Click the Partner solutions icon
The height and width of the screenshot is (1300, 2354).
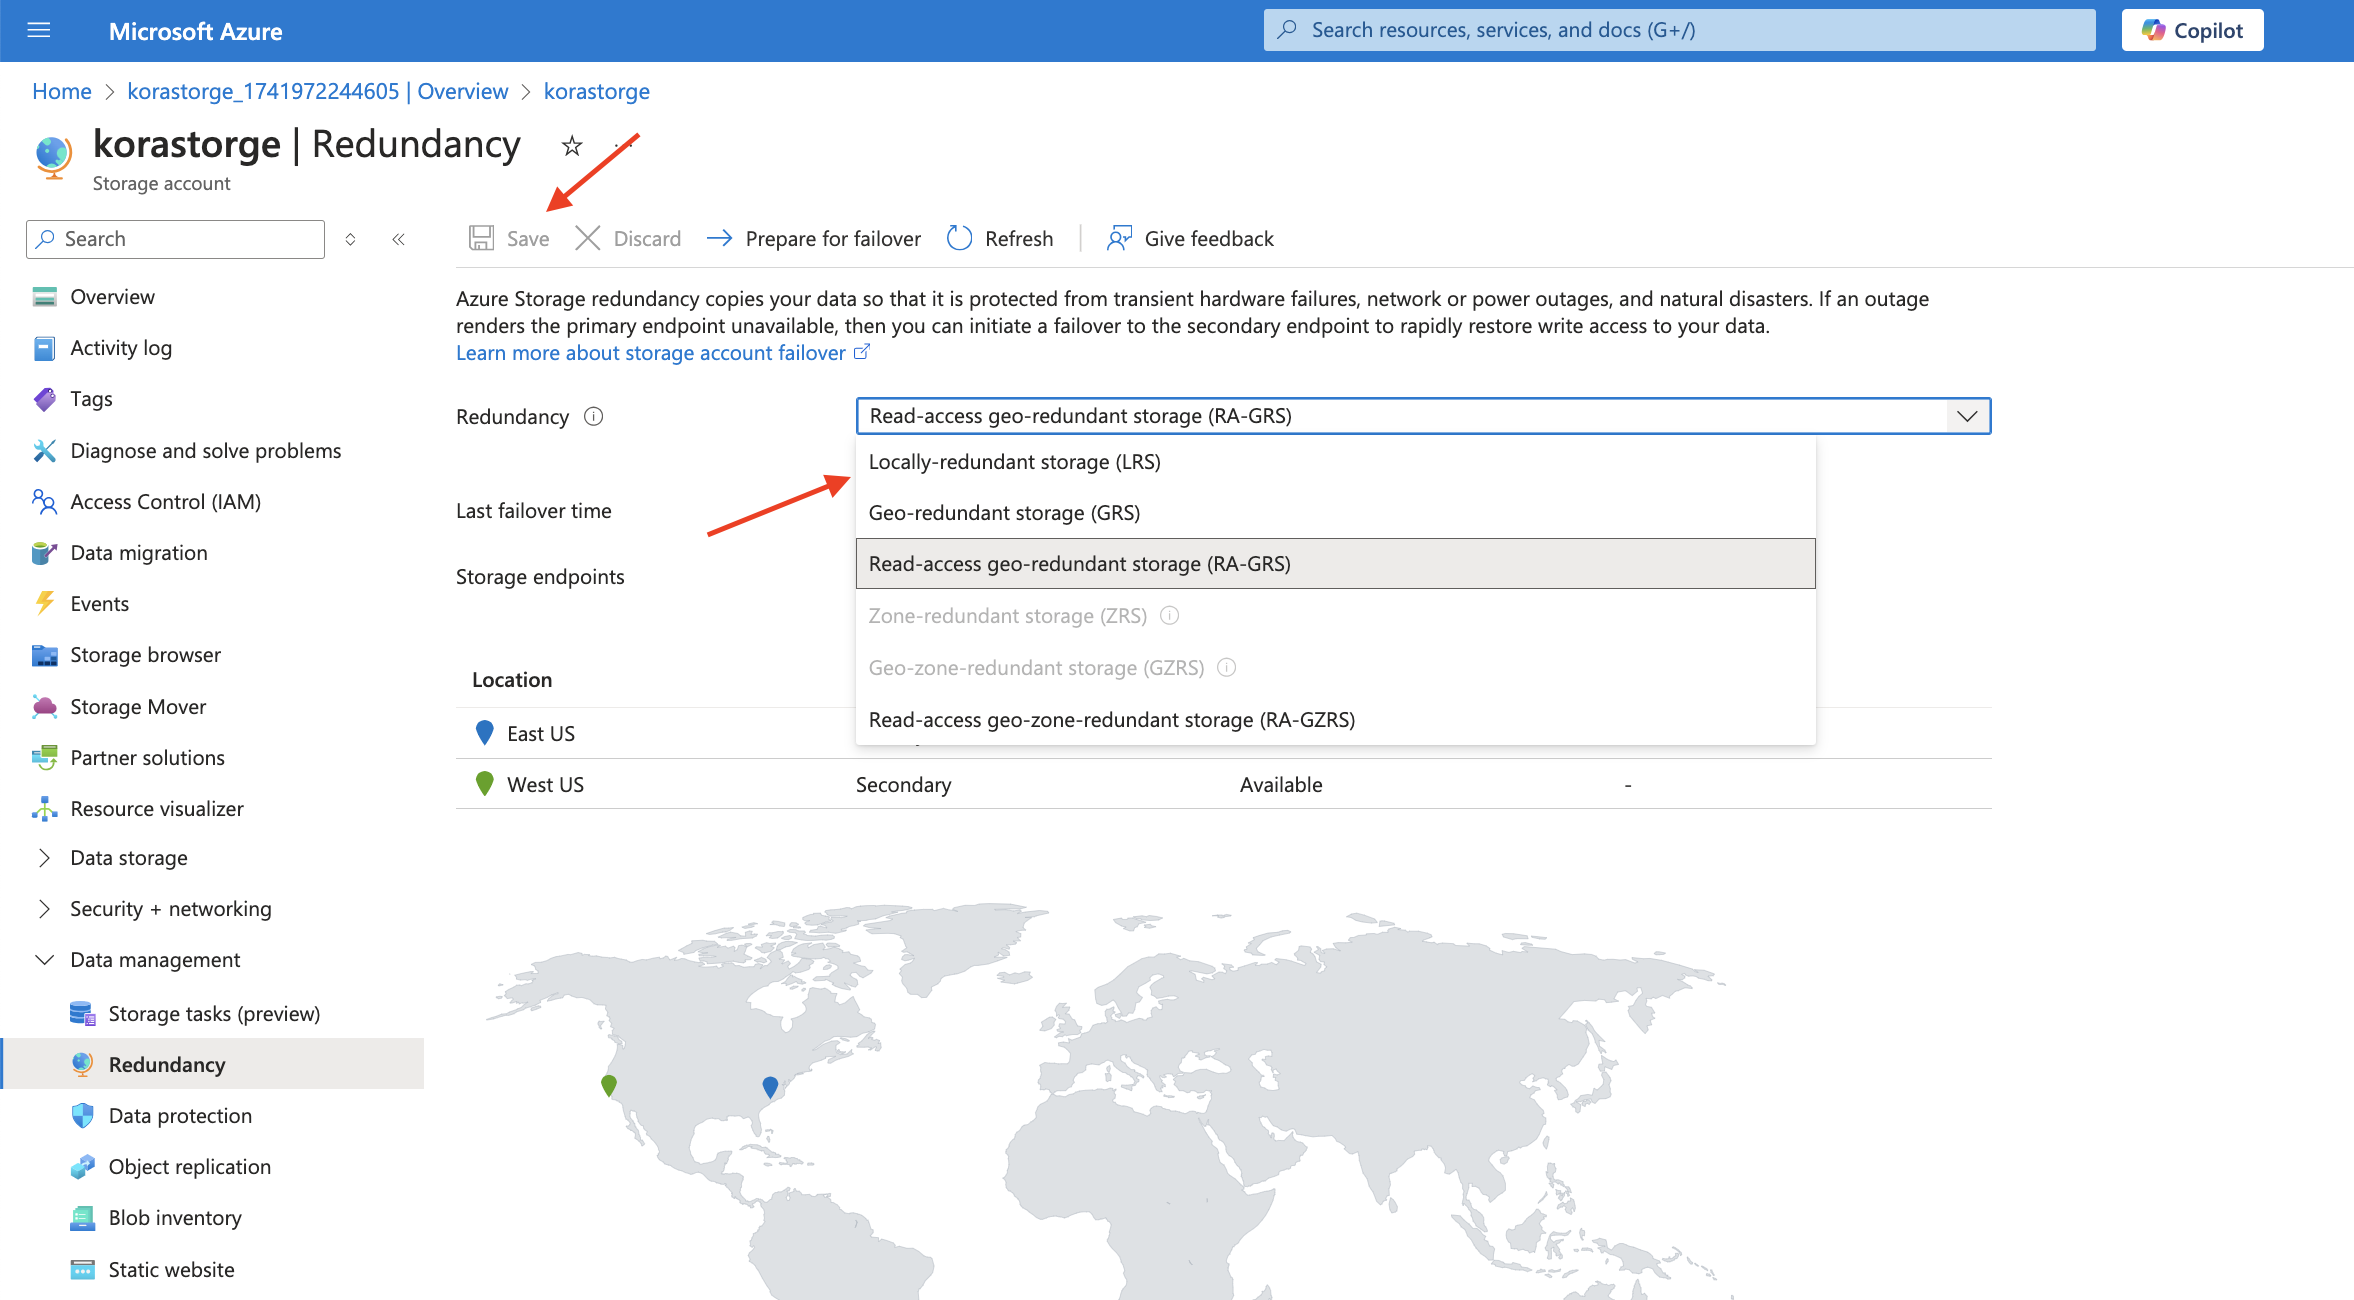pos(44,758)
